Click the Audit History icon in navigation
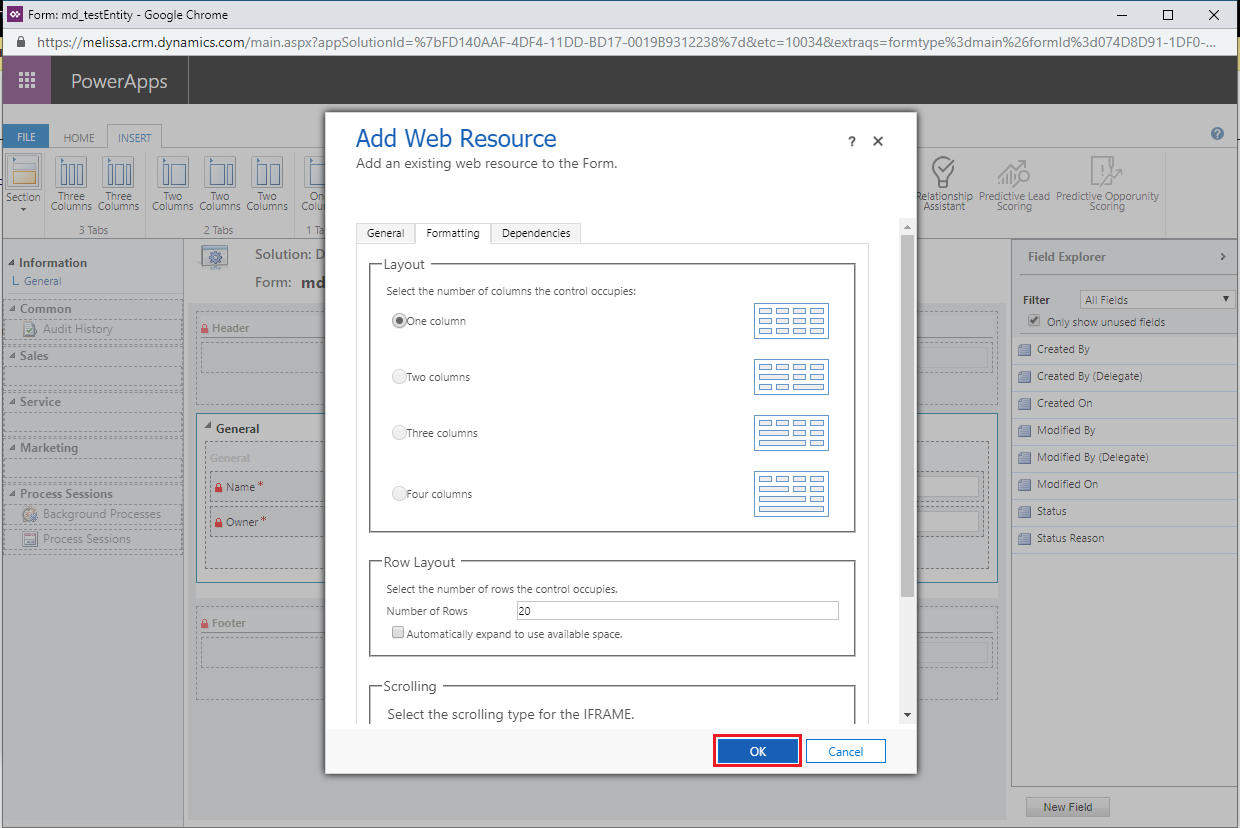Screen dimensions: 1240x828 pos(30,329)
